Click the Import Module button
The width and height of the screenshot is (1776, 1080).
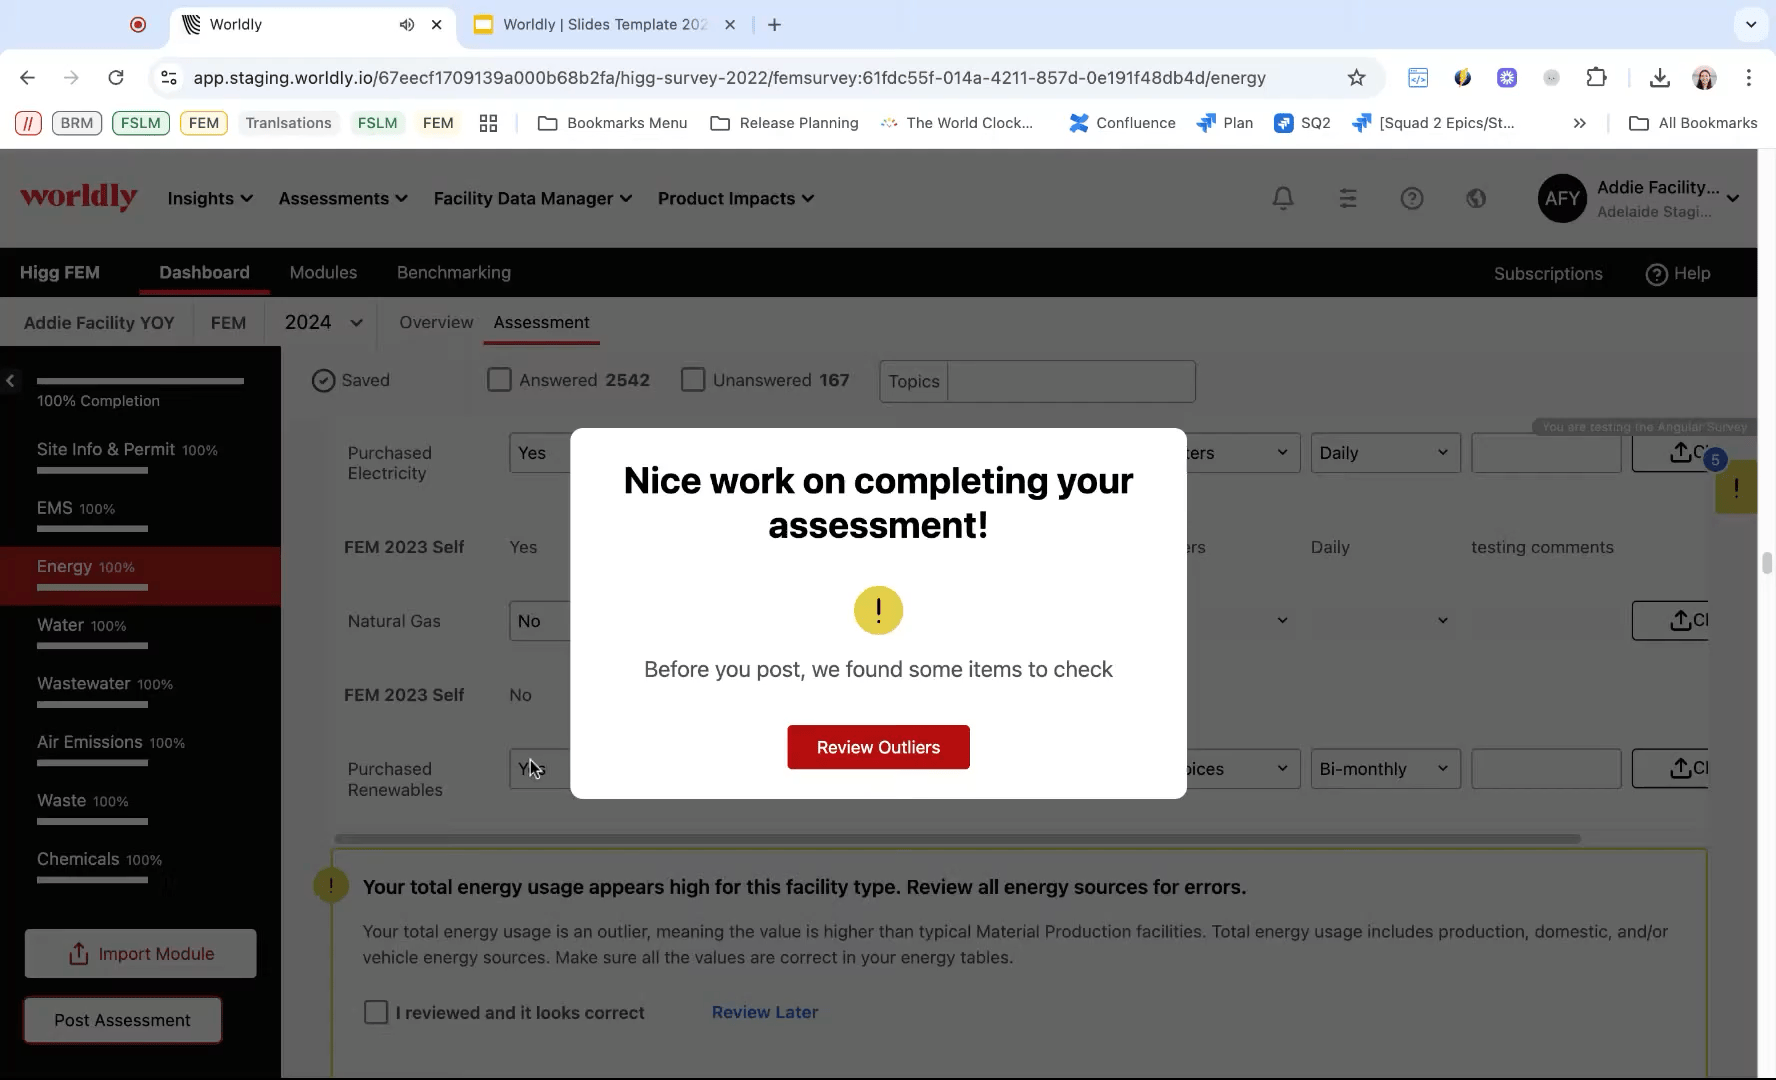tap(140, 954)
